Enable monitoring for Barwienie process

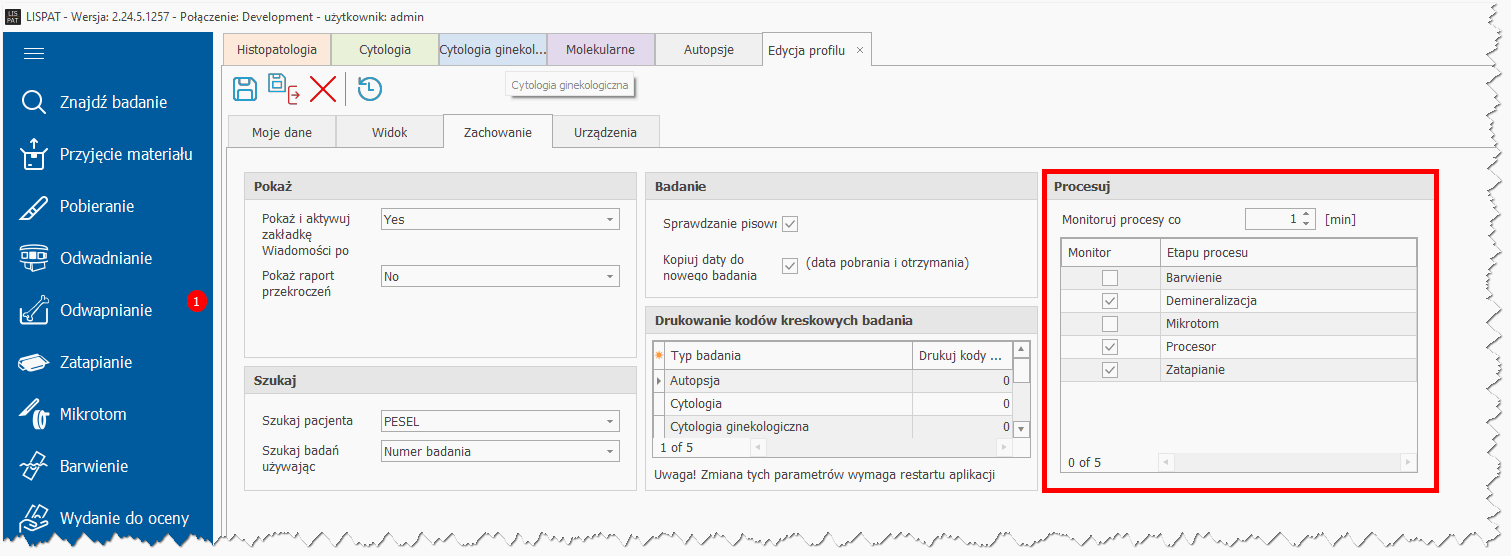(1110, 278)
